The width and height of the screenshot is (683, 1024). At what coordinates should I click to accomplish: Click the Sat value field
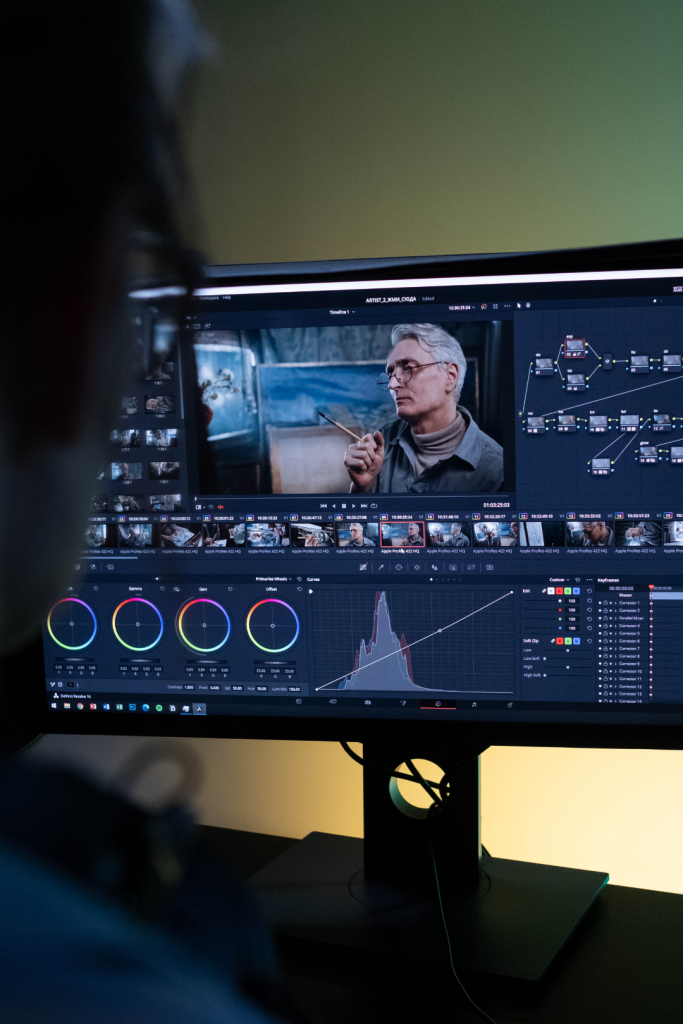pos(237,688)
